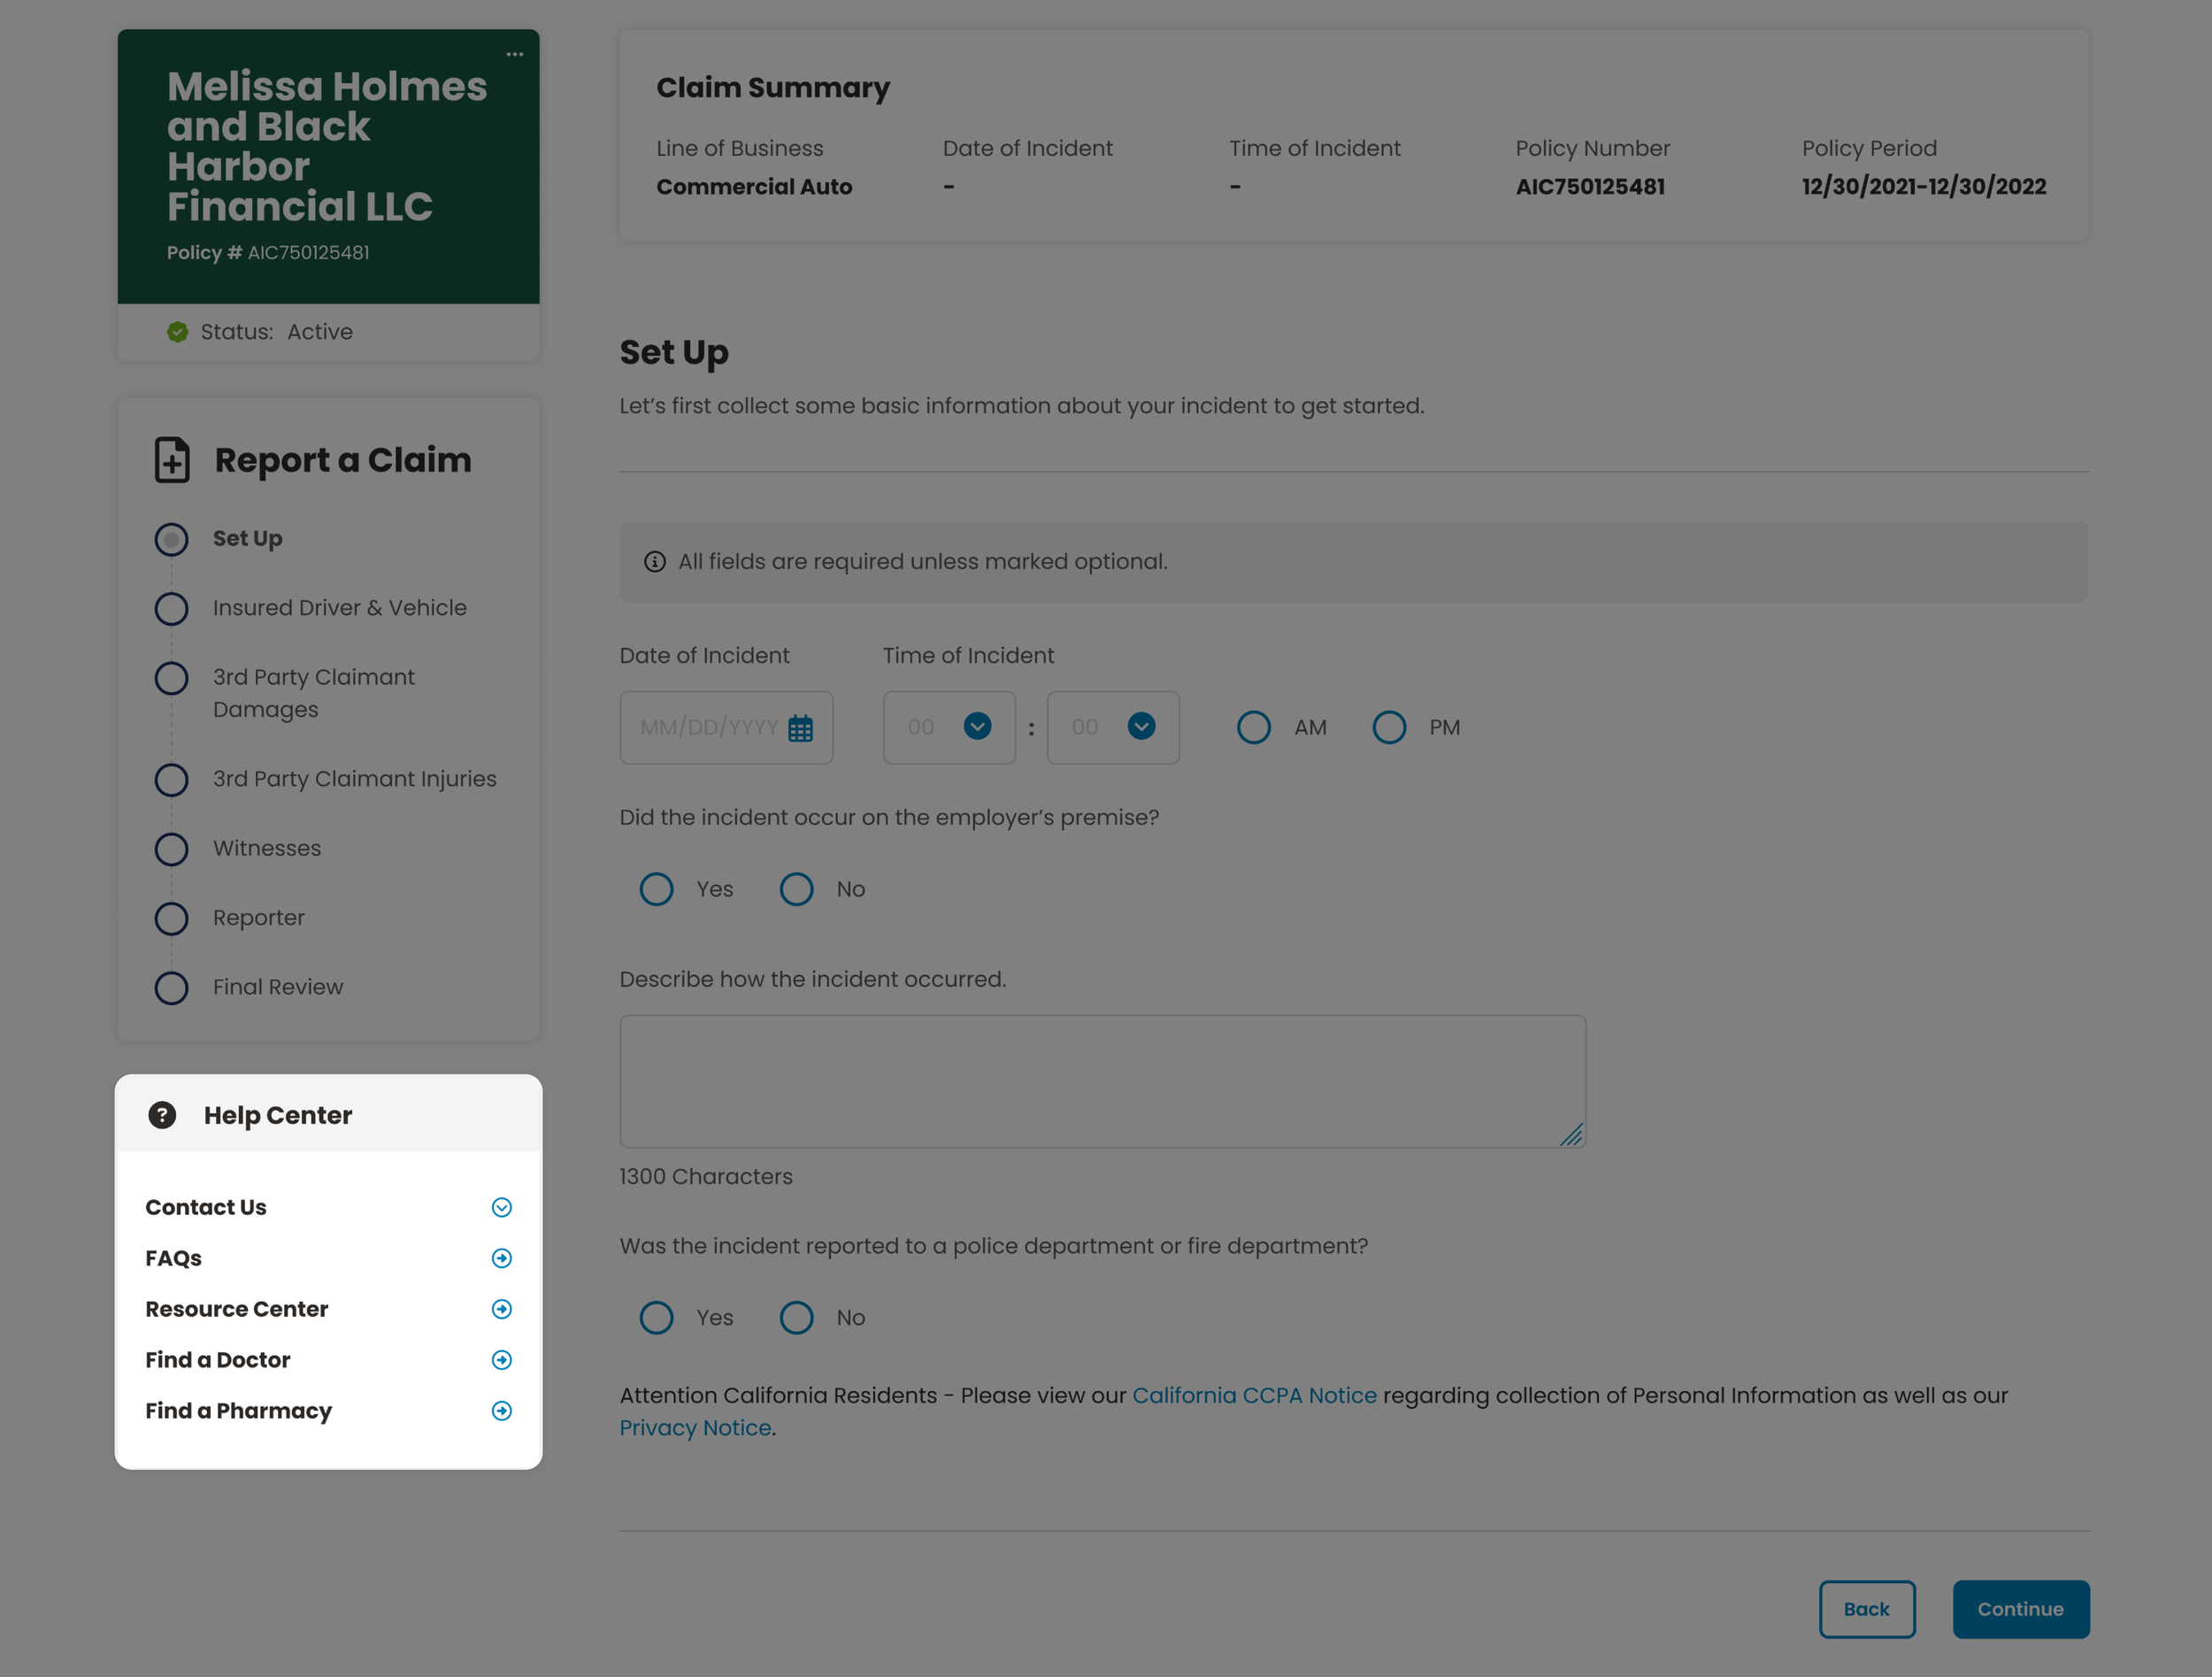The height and width of the screenshot is (1677, 2212).
Task: Click the Help Center question mark icon
Action: pos(162,1115)
